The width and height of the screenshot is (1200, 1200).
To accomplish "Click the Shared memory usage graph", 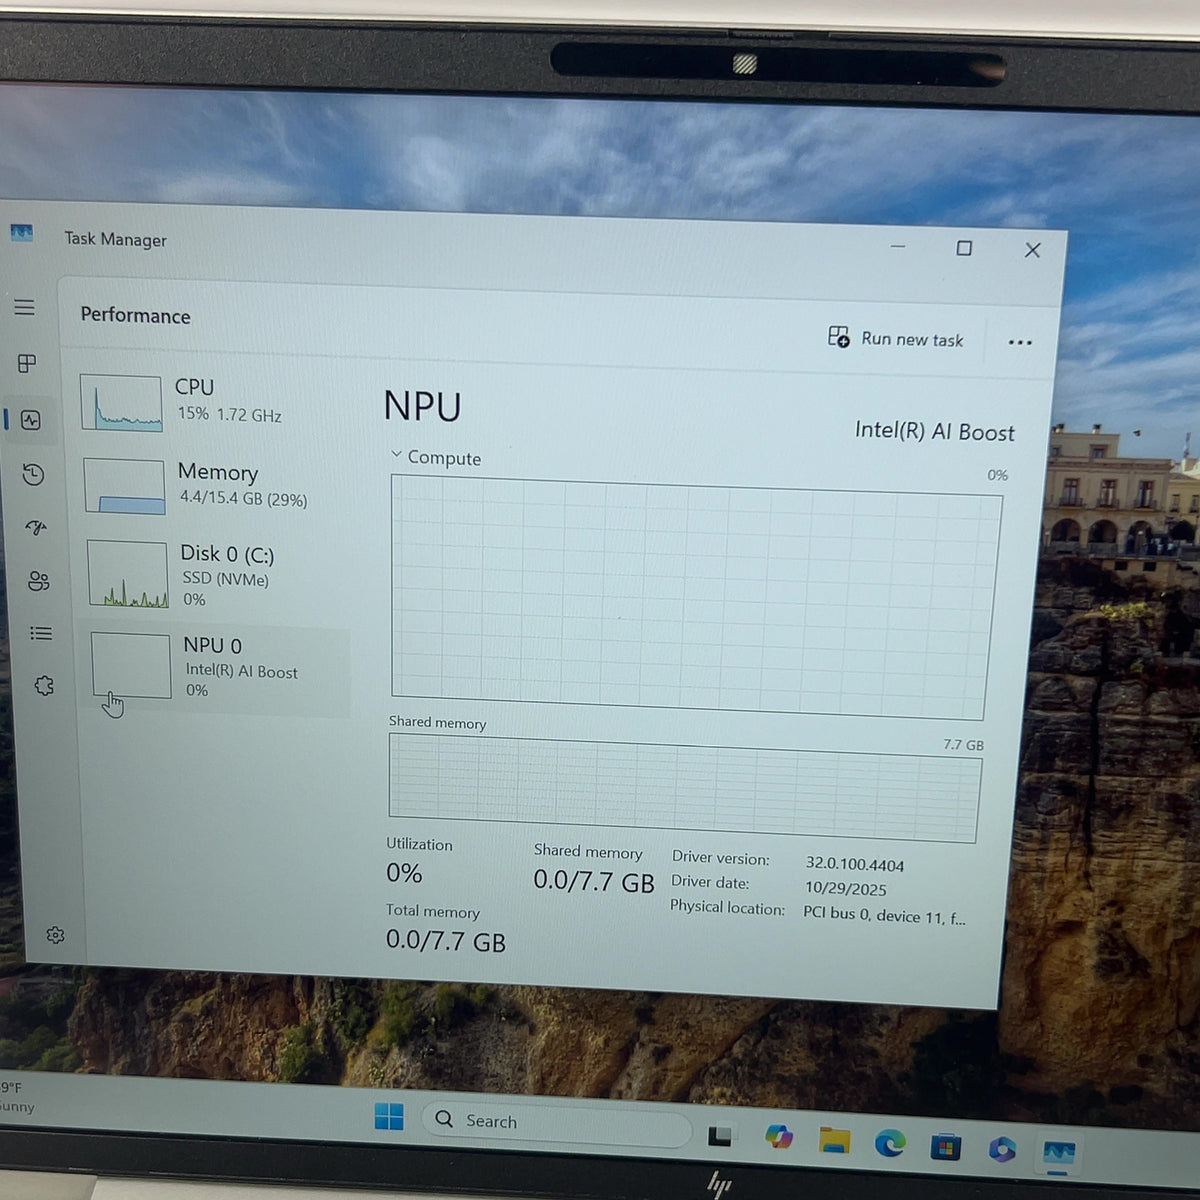I will pos(685,789).
